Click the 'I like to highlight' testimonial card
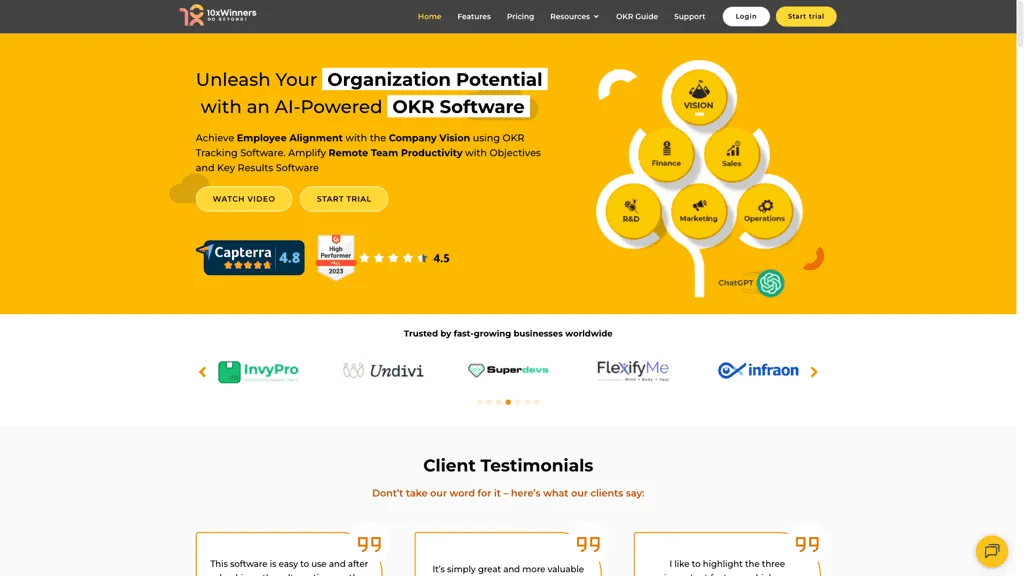 tap(727, 554)
